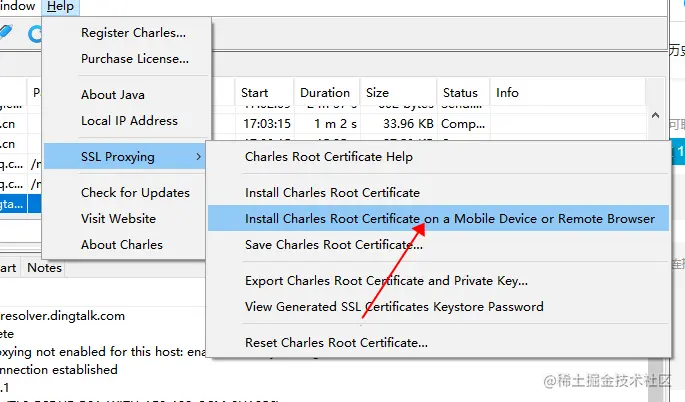This screenshot has height=402, width=685.
Task: Click the blue circular refresh toolbar icon
Action: coord(35,34)
